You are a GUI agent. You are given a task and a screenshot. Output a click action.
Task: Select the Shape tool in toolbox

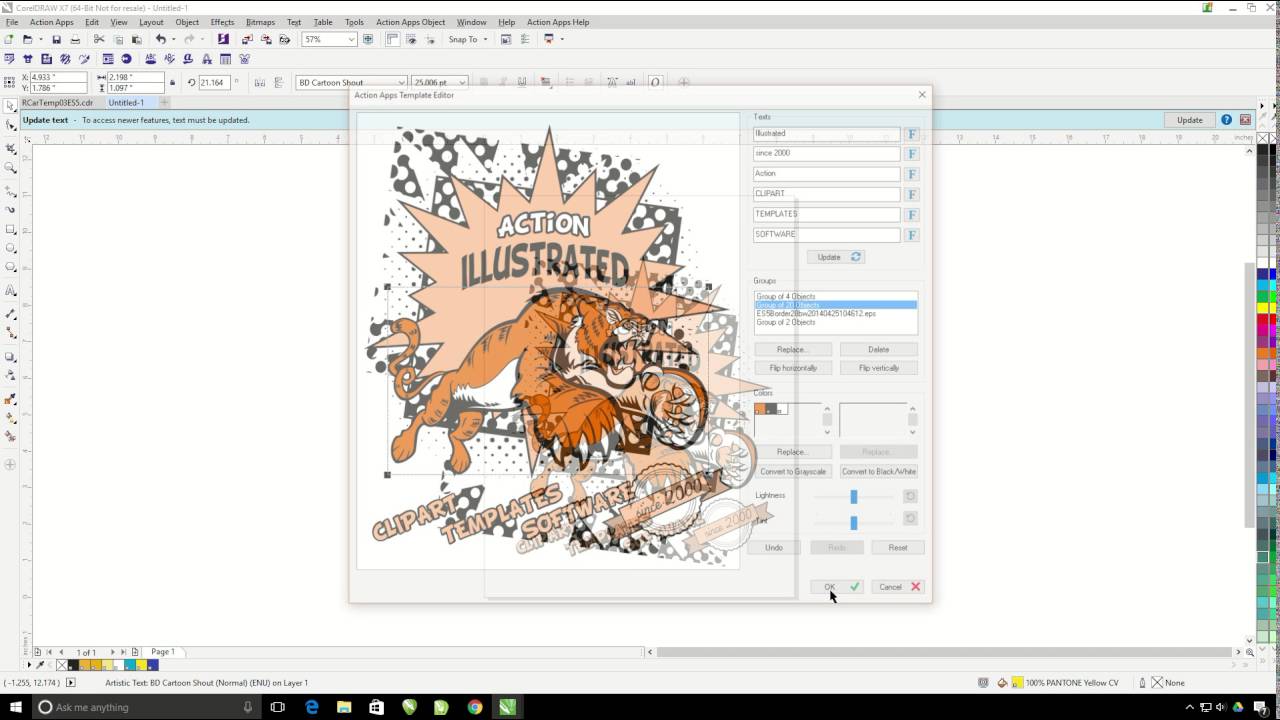click(11, 127)
